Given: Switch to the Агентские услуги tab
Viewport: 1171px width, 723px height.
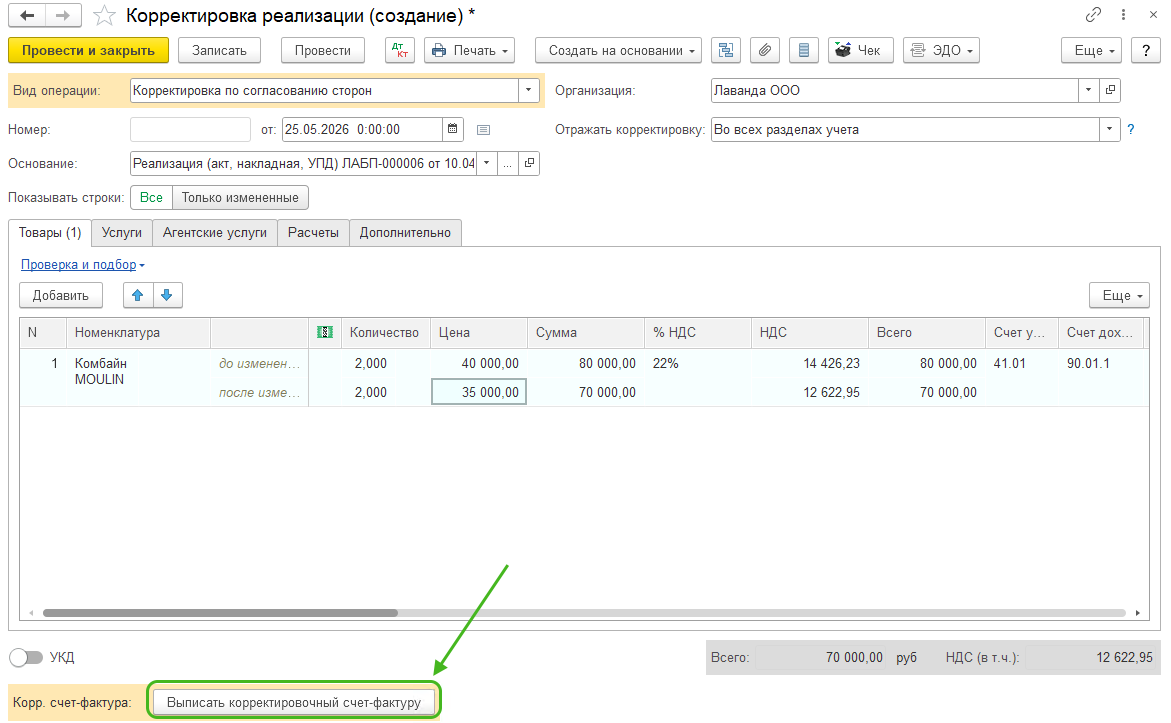Looking at the screenshot, I should coord(215,232).
